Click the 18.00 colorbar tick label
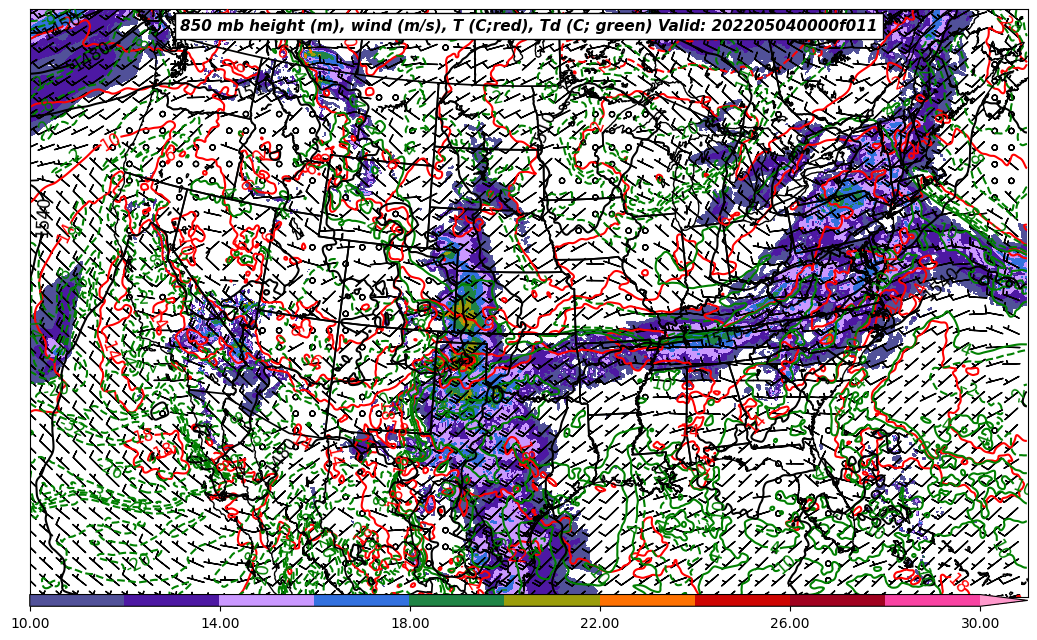 (x=410, y=623)
